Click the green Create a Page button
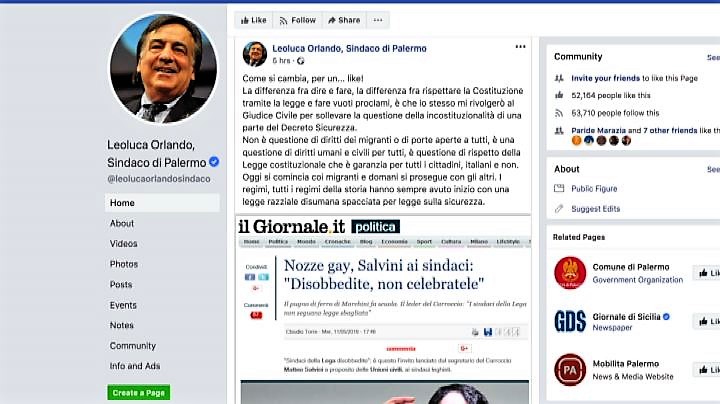This screenshot has width=720, height=404. pos(139,393)
